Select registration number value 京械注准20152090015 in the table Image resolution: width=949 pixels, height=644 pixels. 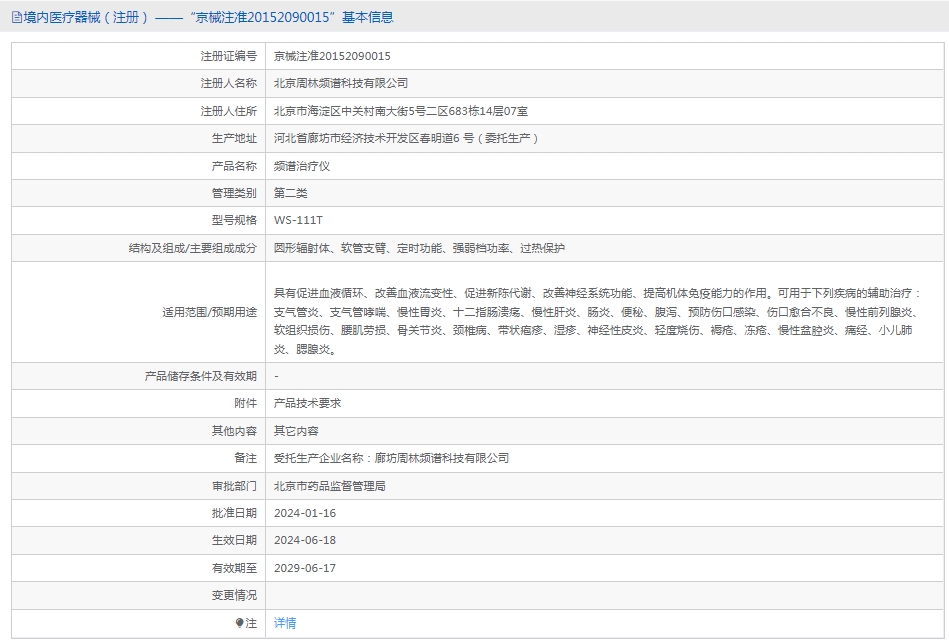click(332, 56)
